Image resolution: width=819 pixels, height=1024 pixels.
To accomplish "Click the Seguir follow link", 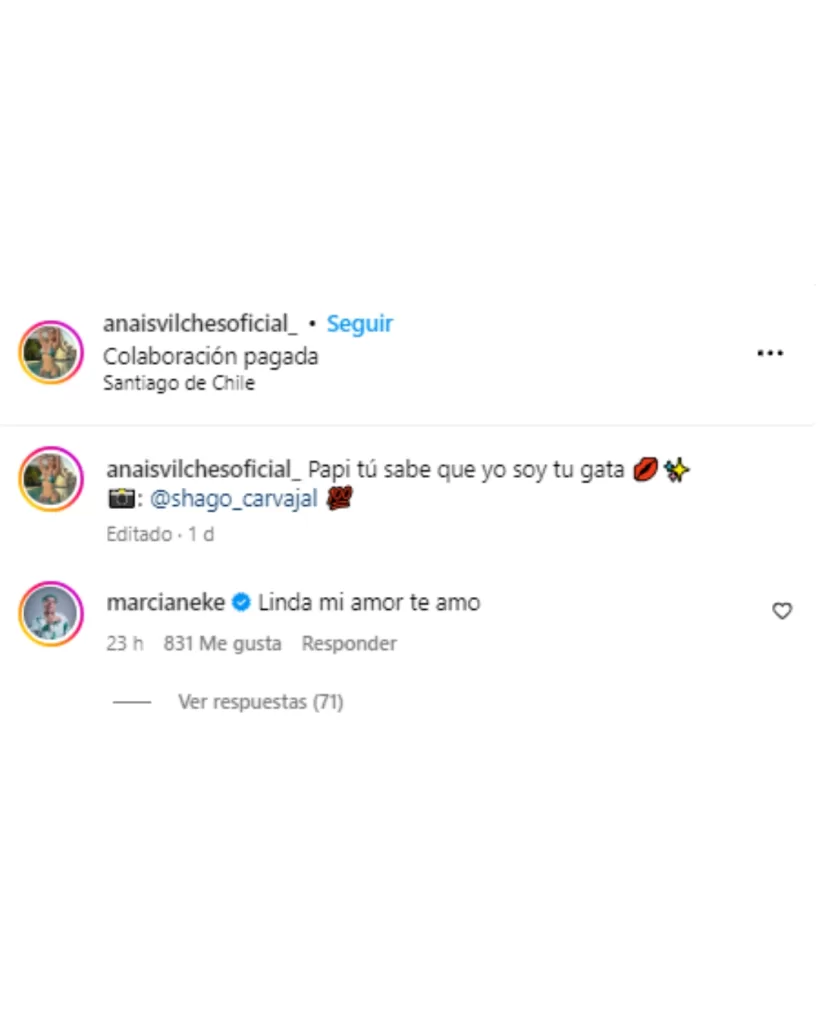I will pyautogui.click(x=359, y=324).
